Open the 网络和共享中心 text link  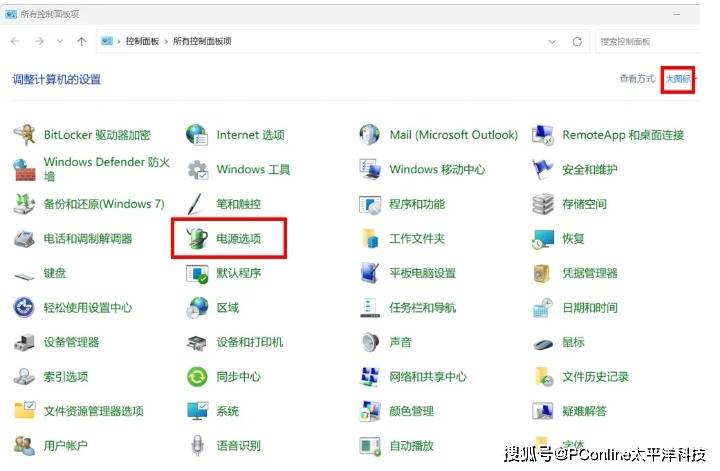pyautogui.click(x=428, y=377)
